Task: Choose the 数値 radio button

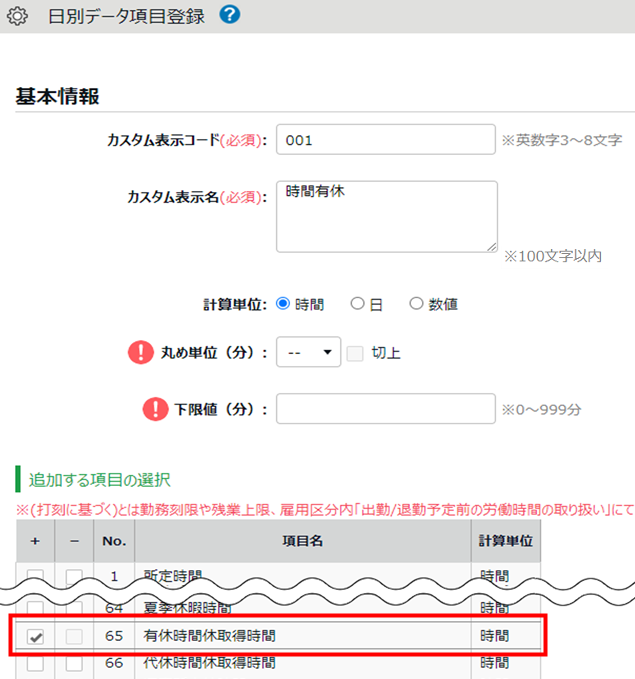Action: tap(416, 305)
